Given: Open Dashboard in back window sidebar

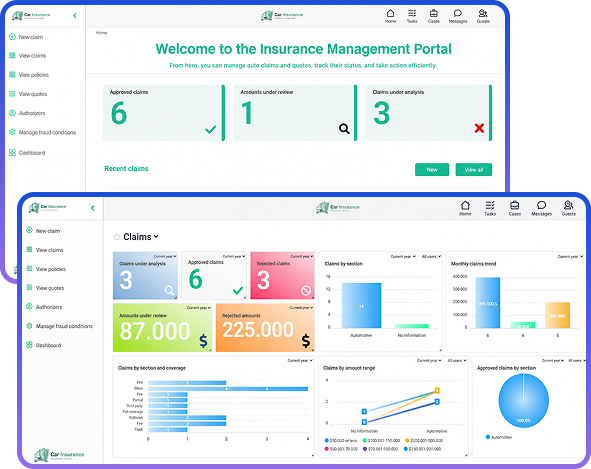Looking at the screenshot, I should click(x=27, y=153).
